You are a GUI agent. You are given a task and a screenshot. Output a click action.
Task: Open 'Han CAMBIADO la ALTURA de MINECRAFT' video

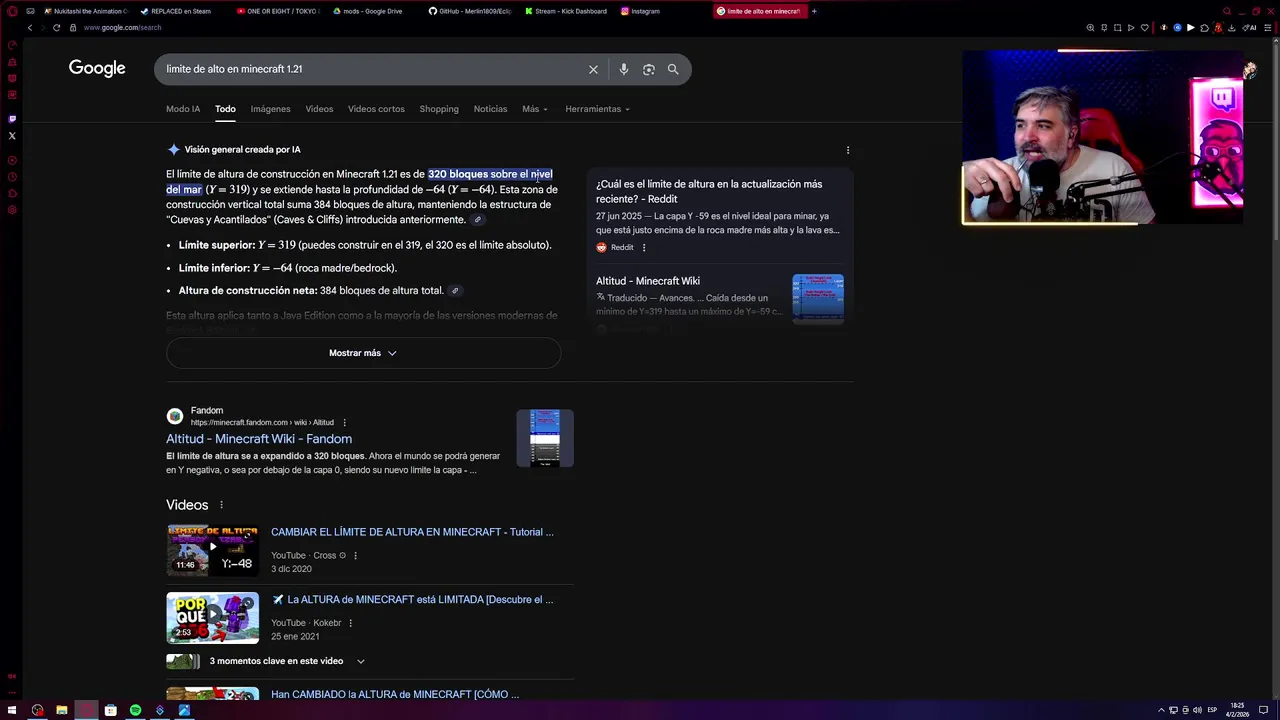(395, 694)
